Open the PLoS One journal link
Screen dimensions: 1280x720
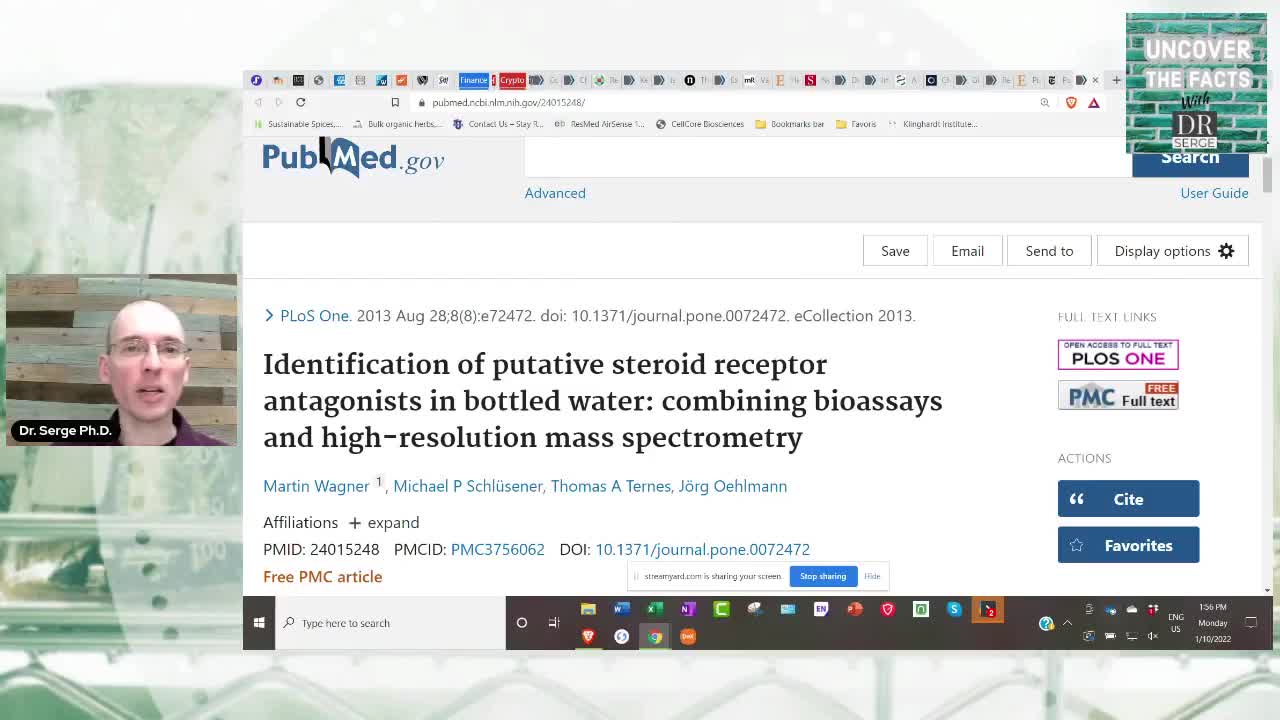point(315,316)
